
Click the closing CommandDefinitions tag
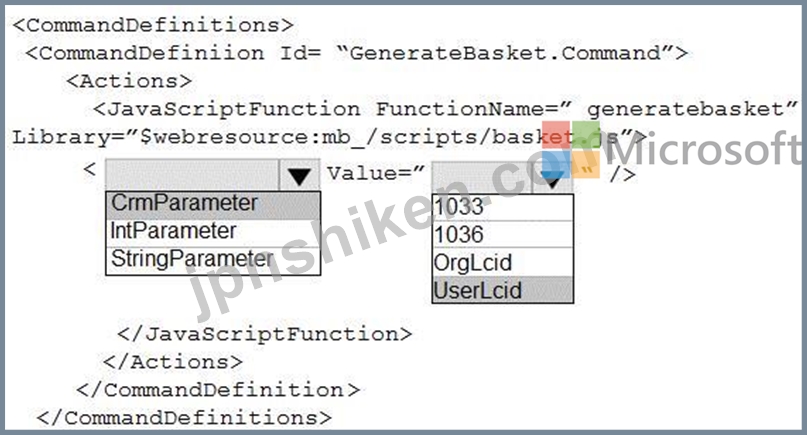pyautogui.click(x=184, y=417)
